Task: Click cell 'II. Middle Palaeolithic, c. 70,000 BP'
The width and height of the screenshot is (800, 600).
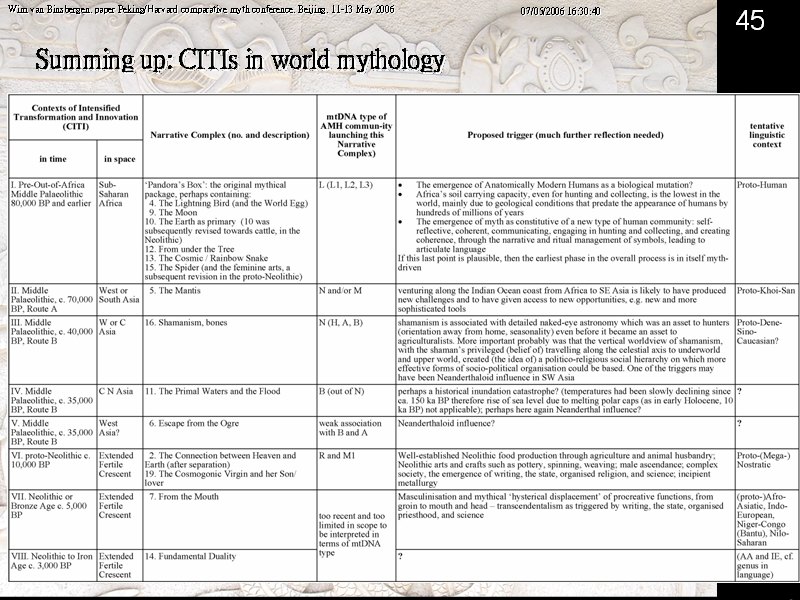Action: pos(52,299)
